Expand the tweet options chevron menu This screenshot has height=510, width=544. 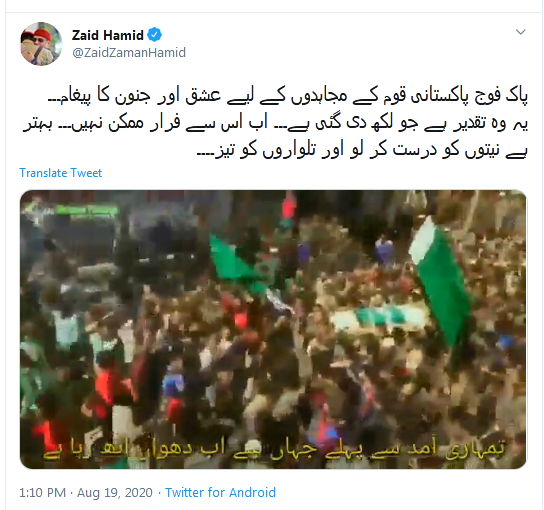(520, 32)
